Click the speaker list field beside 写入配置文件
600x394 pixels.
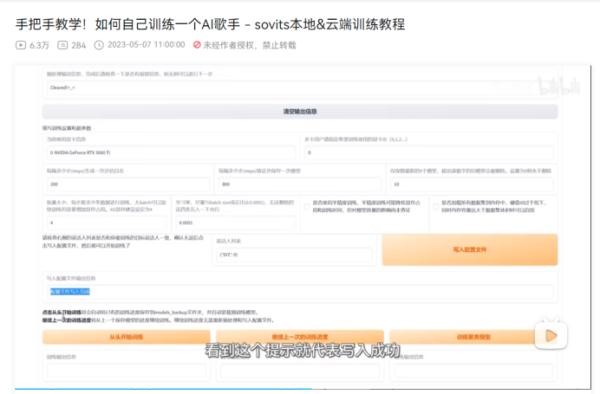click(294, 254)
